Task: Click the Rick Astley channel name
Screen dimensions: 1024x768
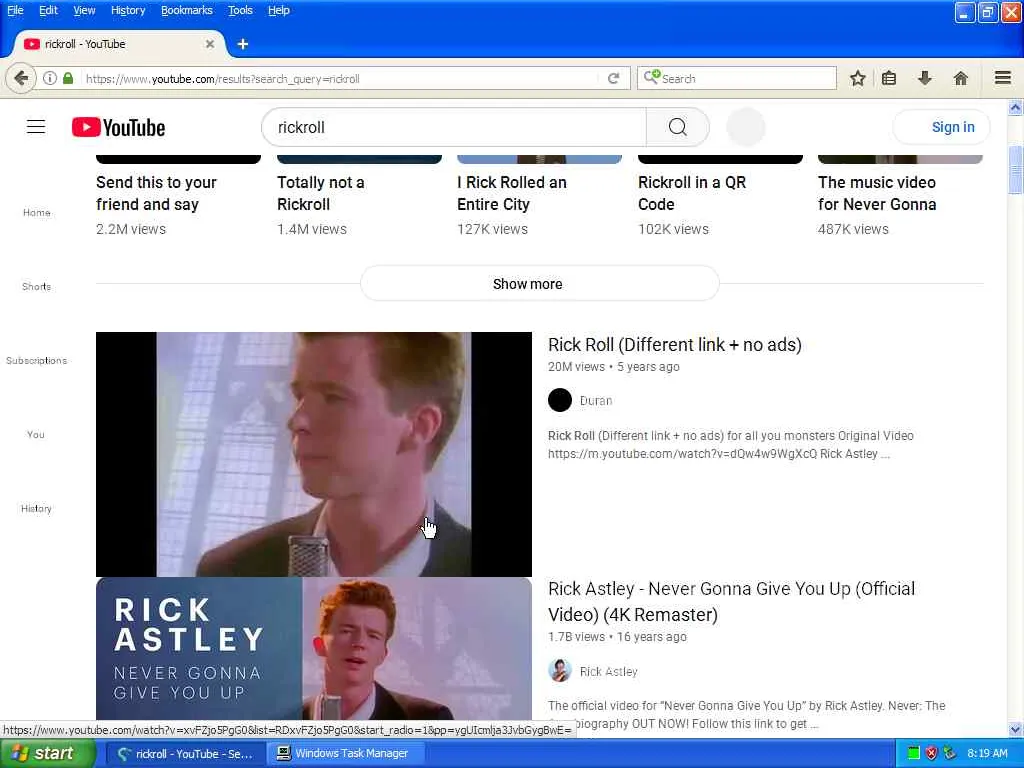Action: pyautogui.click(x=608, y=671)
